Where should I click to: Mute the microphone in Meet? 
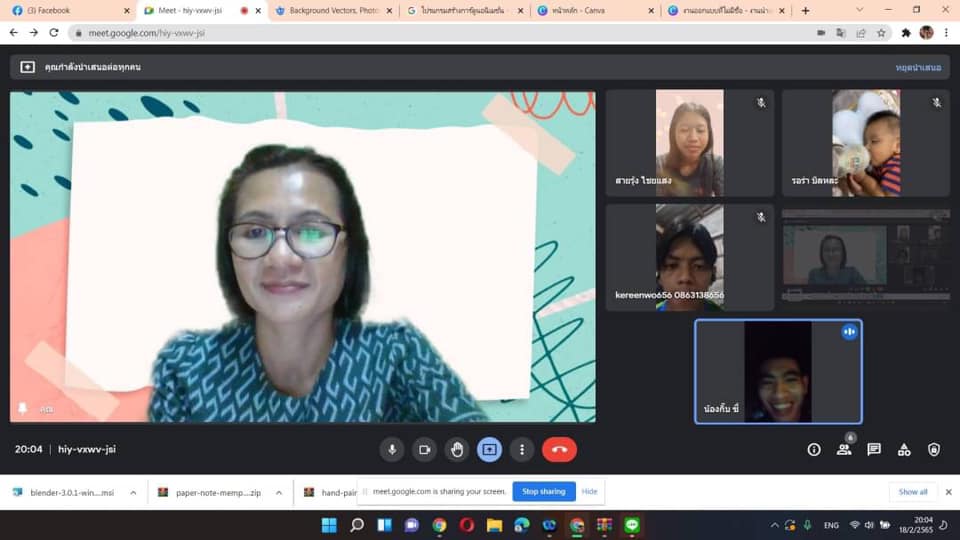pyautogui.click(x=392, y=450)
